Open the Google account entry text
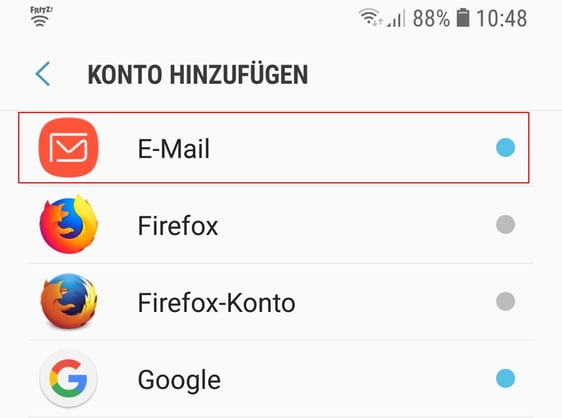Image resolution: width=562 pixels, height=418 pixels. point(179,381)
